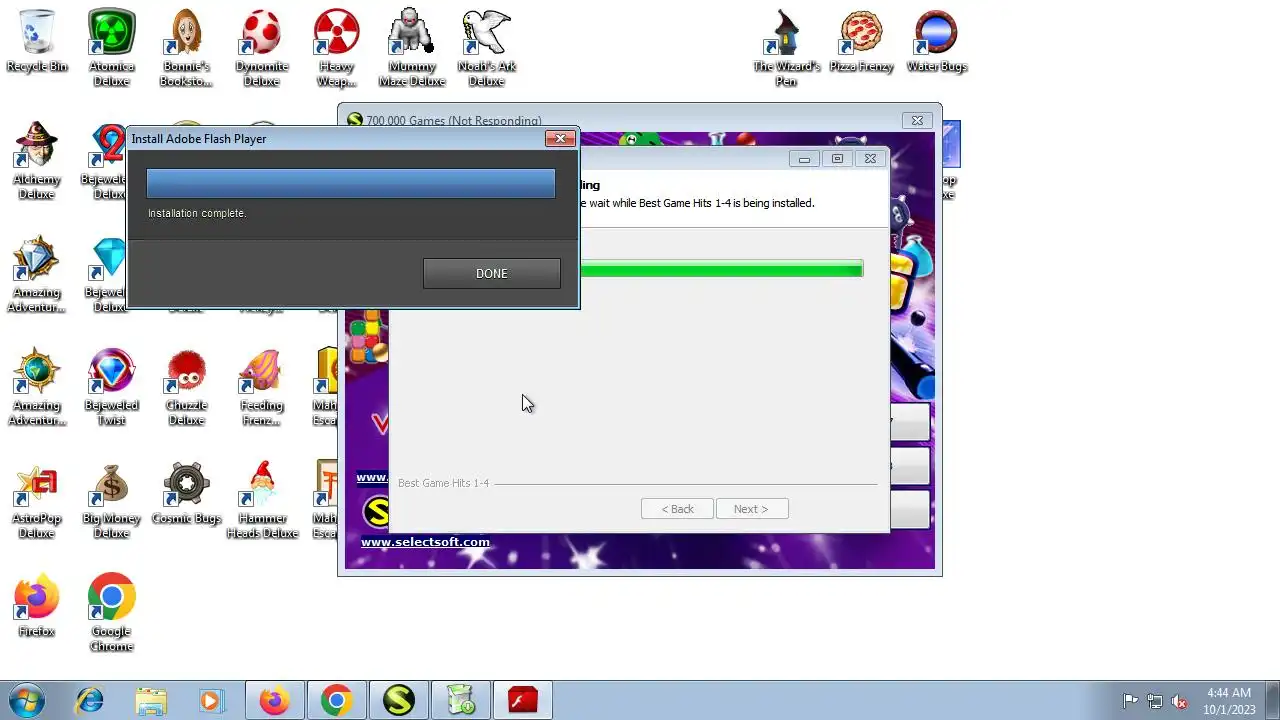Click the Next button in the installer
This screenshot has height=720, width=1280.
tap(751, 509)
